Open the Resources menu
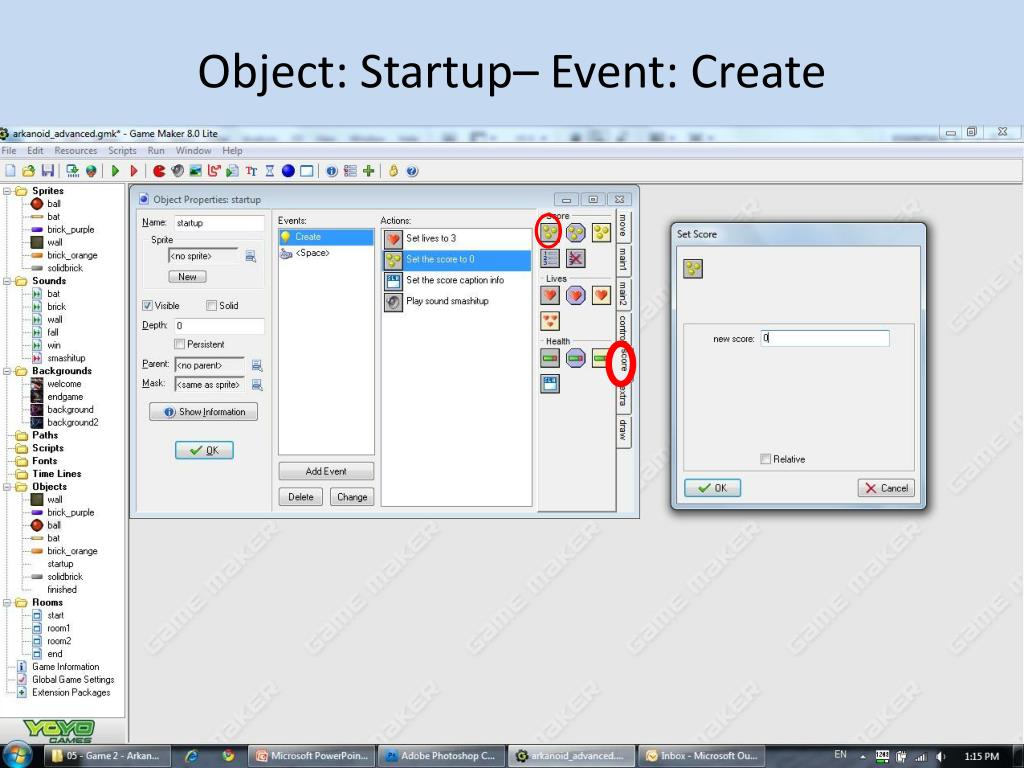The width and height of the screenshot is (1024, 768). 75,150
